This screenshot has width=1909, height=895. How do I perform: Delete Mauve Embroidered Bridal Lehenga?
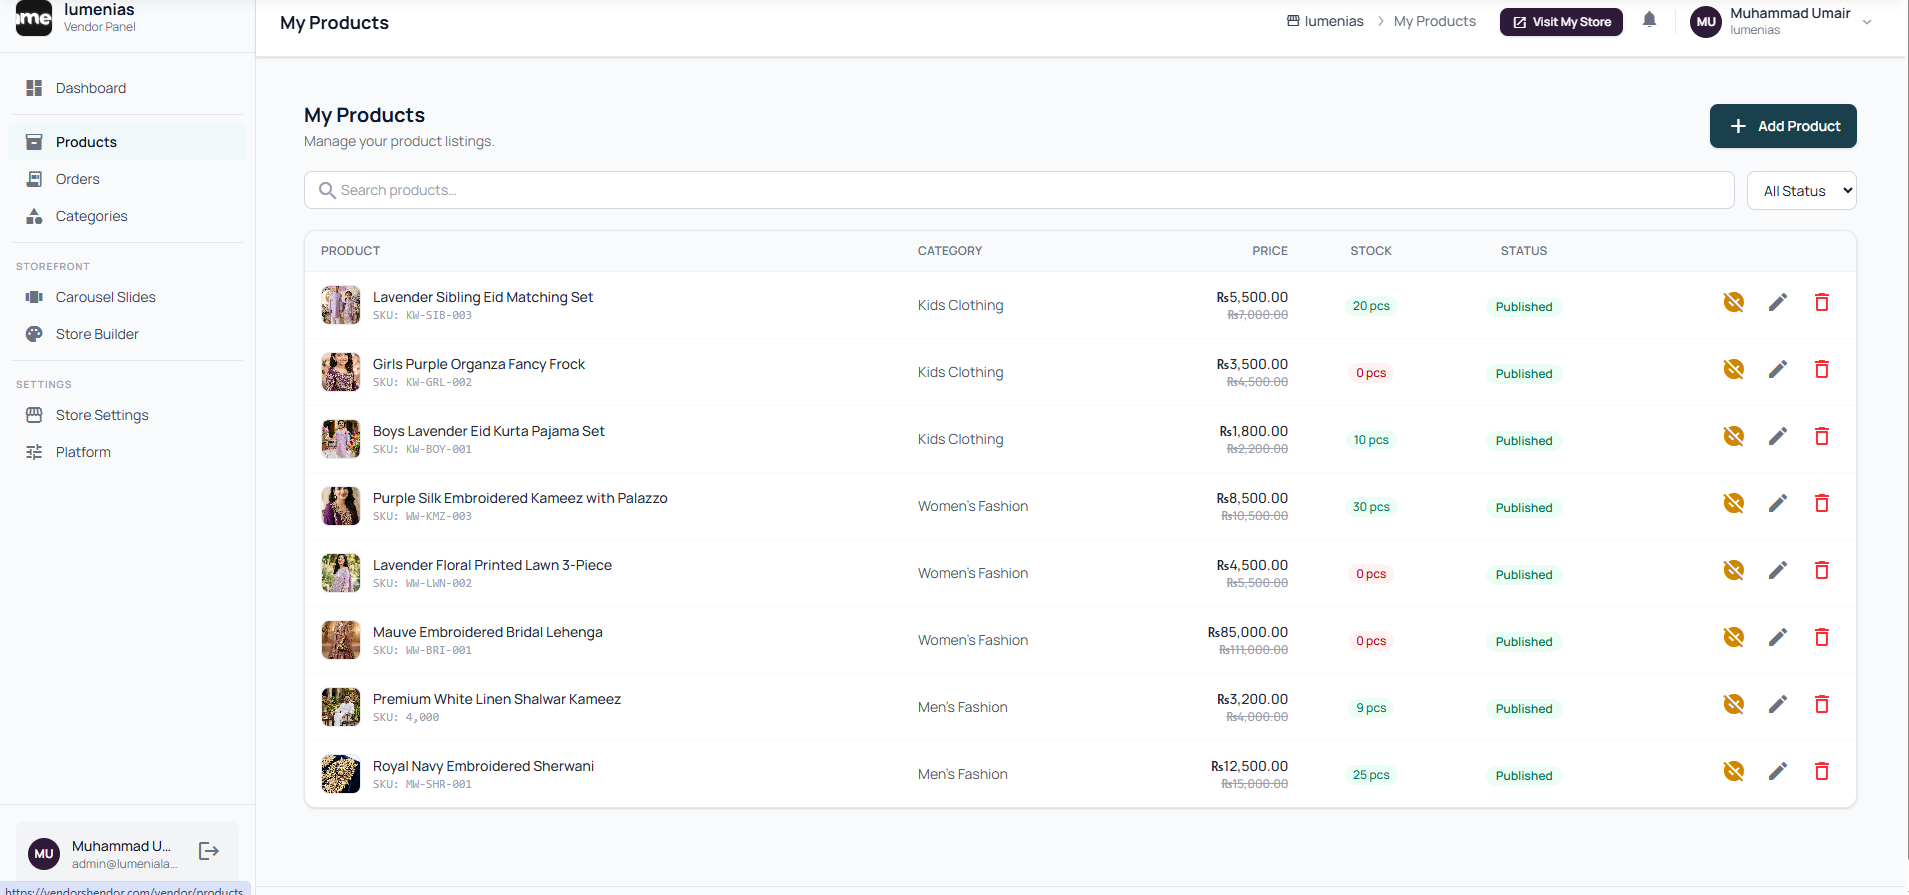pos(1822,637)
